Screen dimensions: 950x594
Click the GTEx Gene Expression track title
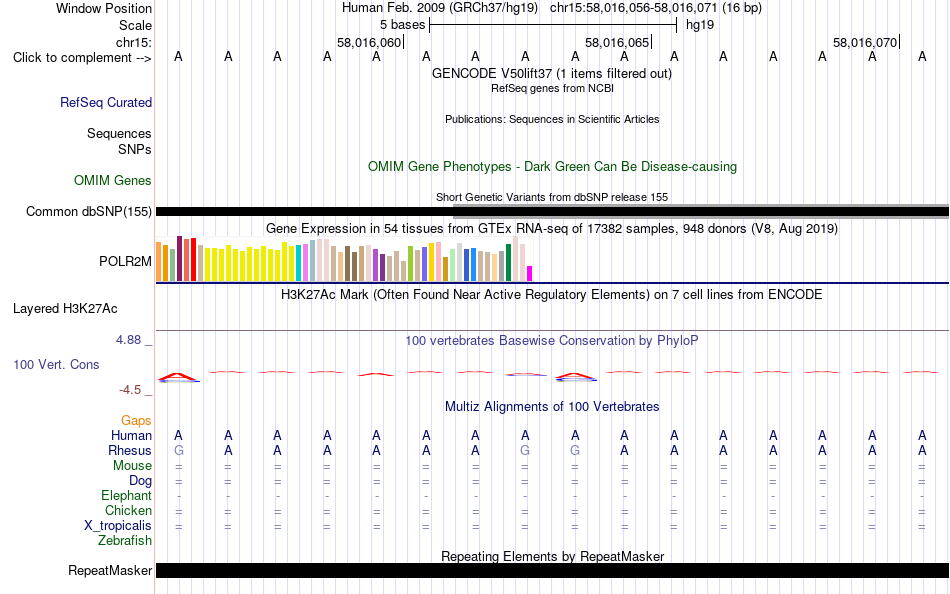[552, 229]
